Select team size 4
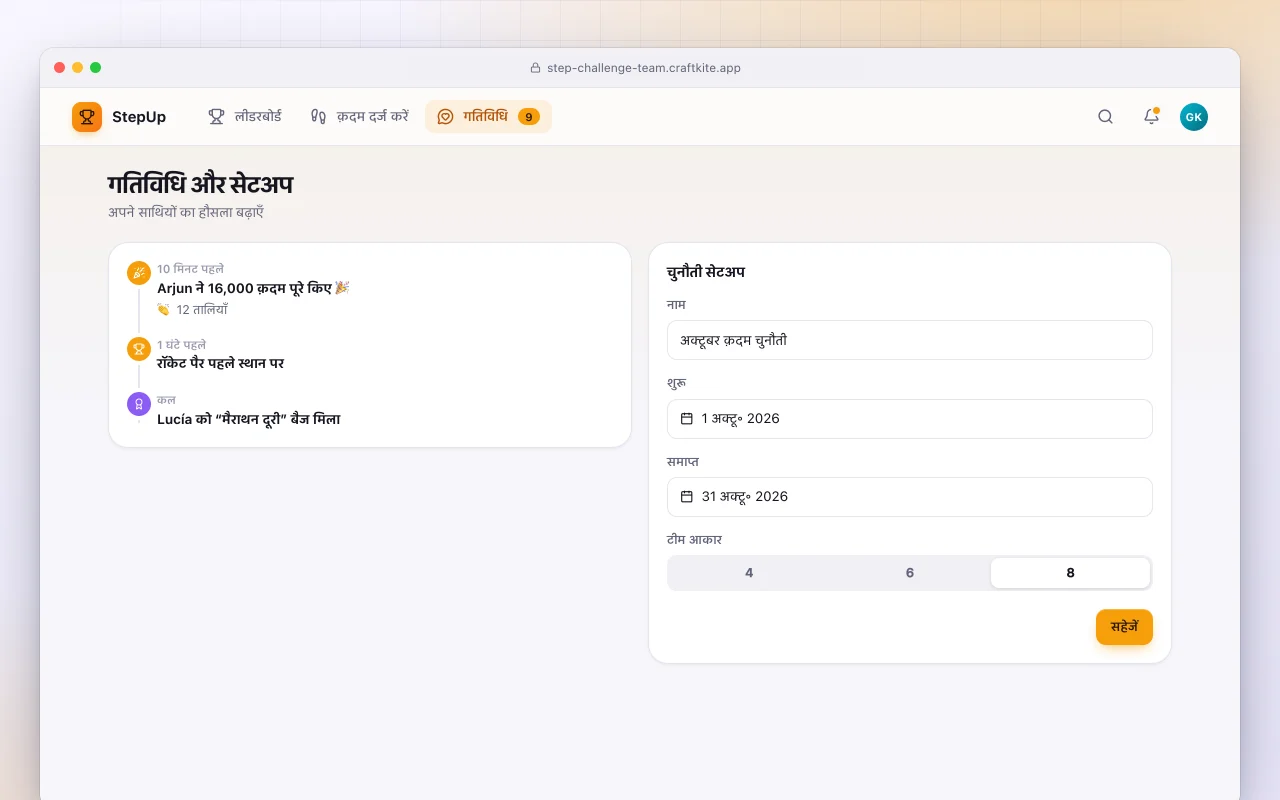The image size is (1280, 800). (749, 573)
